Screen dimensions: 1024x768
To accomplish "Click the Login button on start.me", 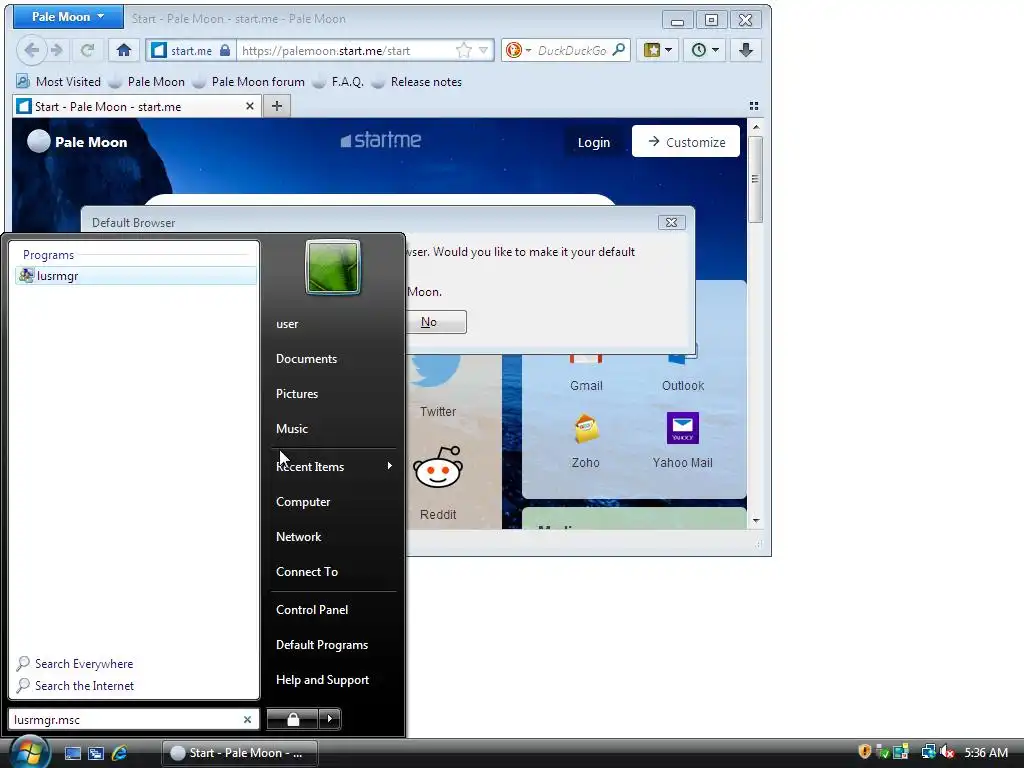I will [x=594, y=142].
